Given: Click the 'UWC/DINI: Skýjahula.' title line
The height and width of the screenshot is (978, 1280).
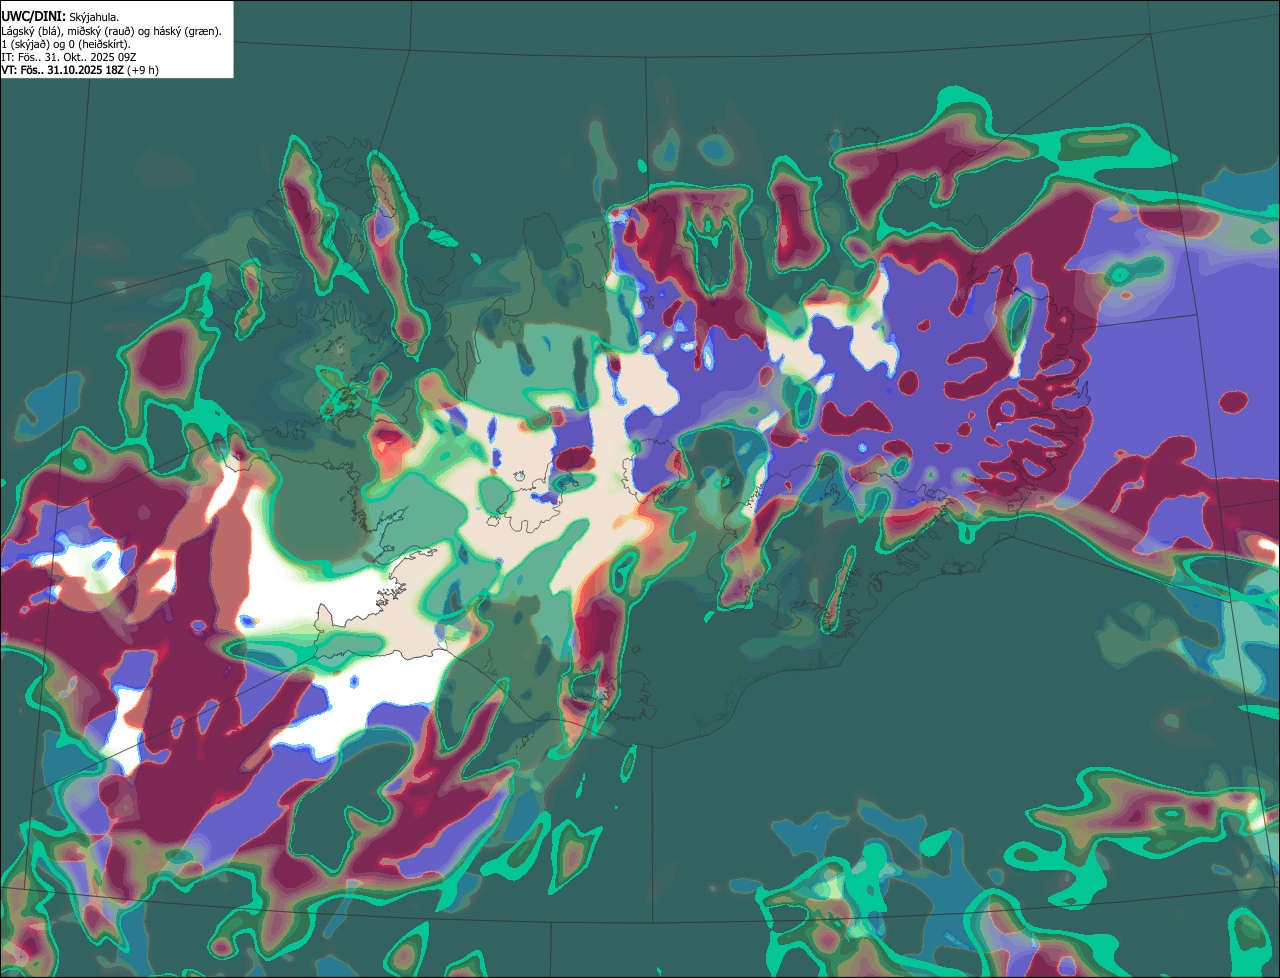Looking at the screenshot, I should point(60,17).
